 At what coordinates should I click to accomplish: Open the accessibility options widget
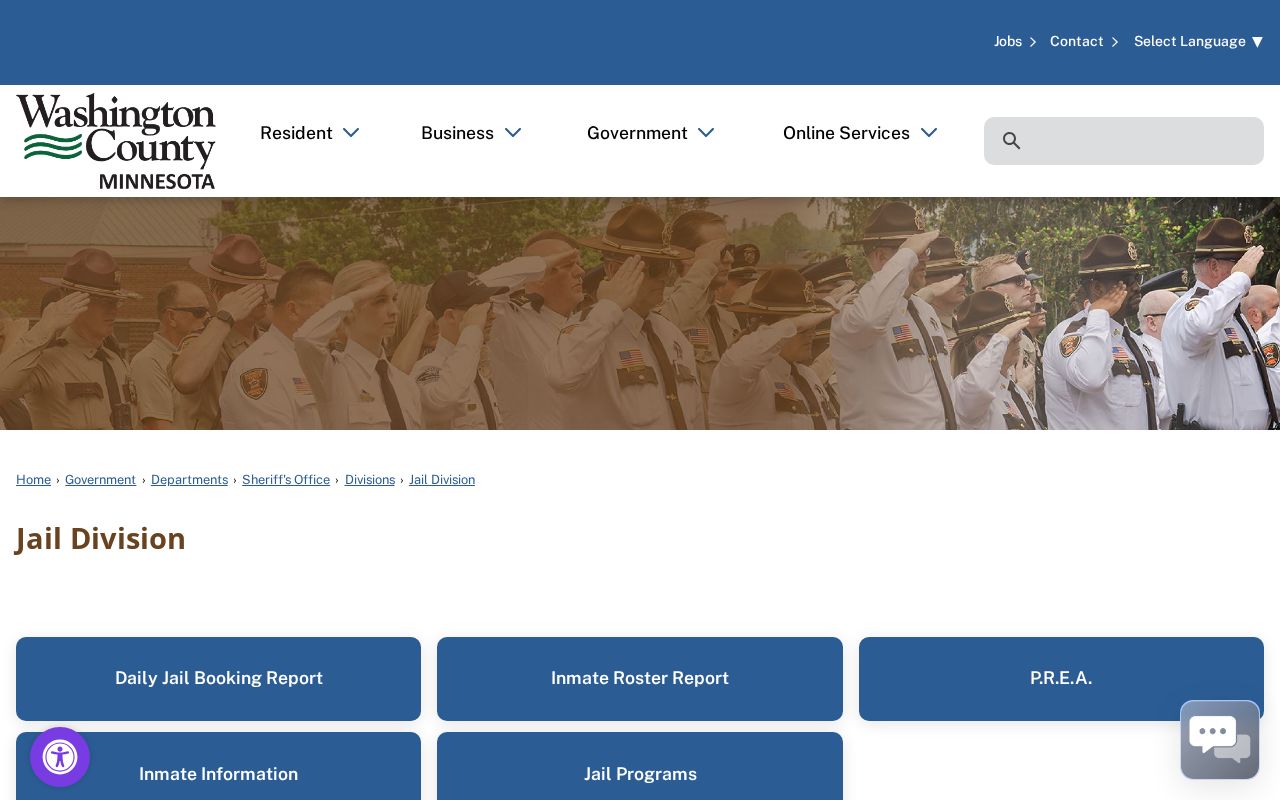click(60, 757)
